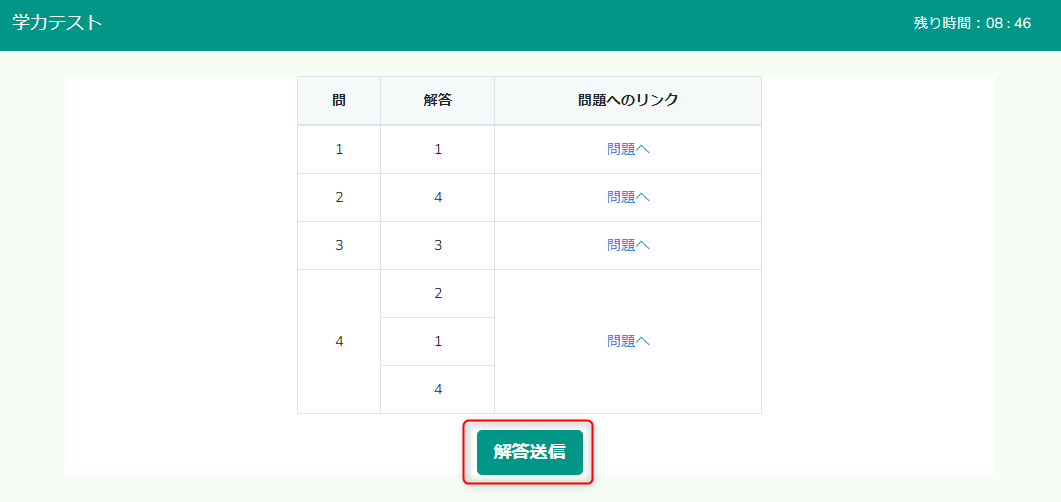Click answer 3 cell in question 3 row
This screenshot has width=1061, height=502.
click(438, 246)
